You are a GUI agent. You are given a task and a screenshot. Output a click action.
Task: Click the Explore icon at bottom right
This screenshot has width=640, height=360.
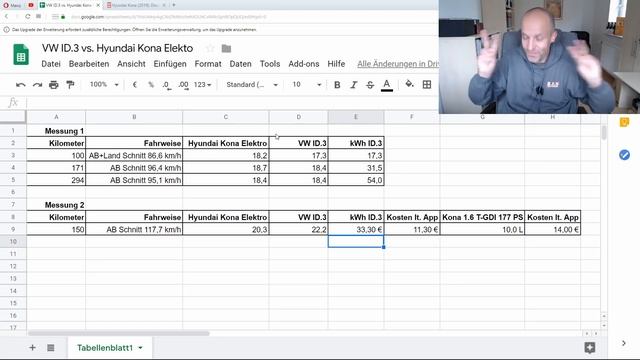[590, 347]
